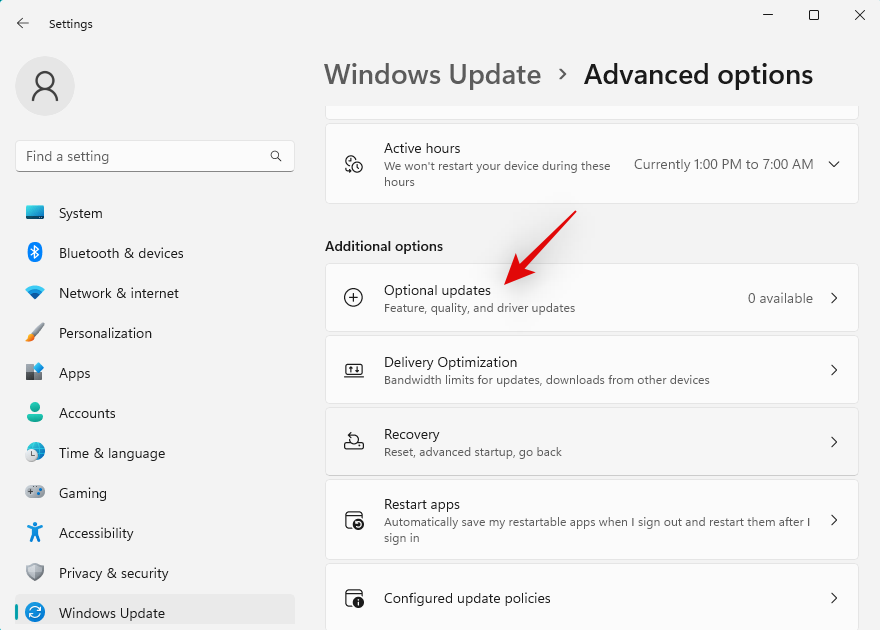
Task: Click the Recovery icon
Action: coord(354,442)
